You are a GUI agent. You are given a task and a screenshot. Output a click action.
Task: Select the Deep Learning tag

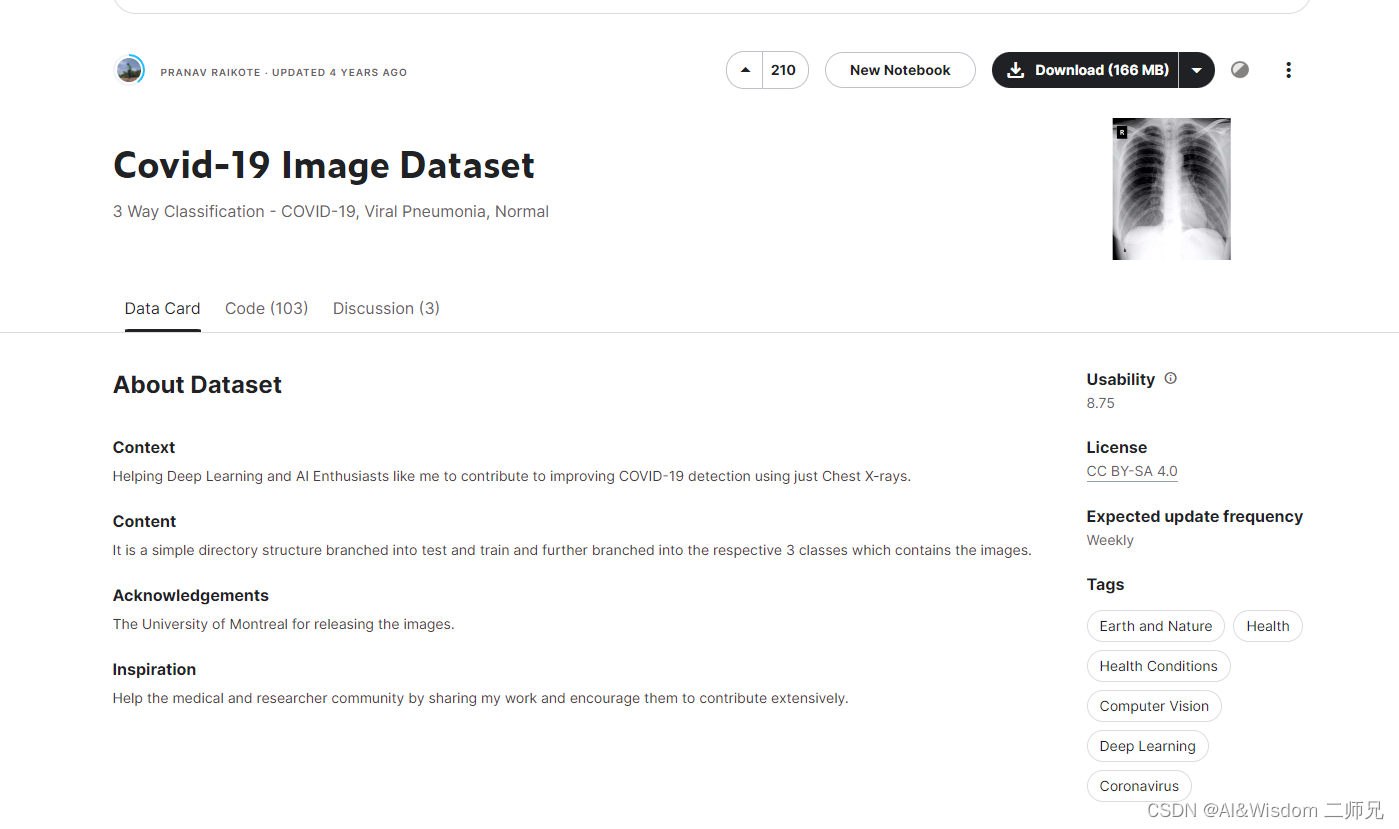[1147, 746]
